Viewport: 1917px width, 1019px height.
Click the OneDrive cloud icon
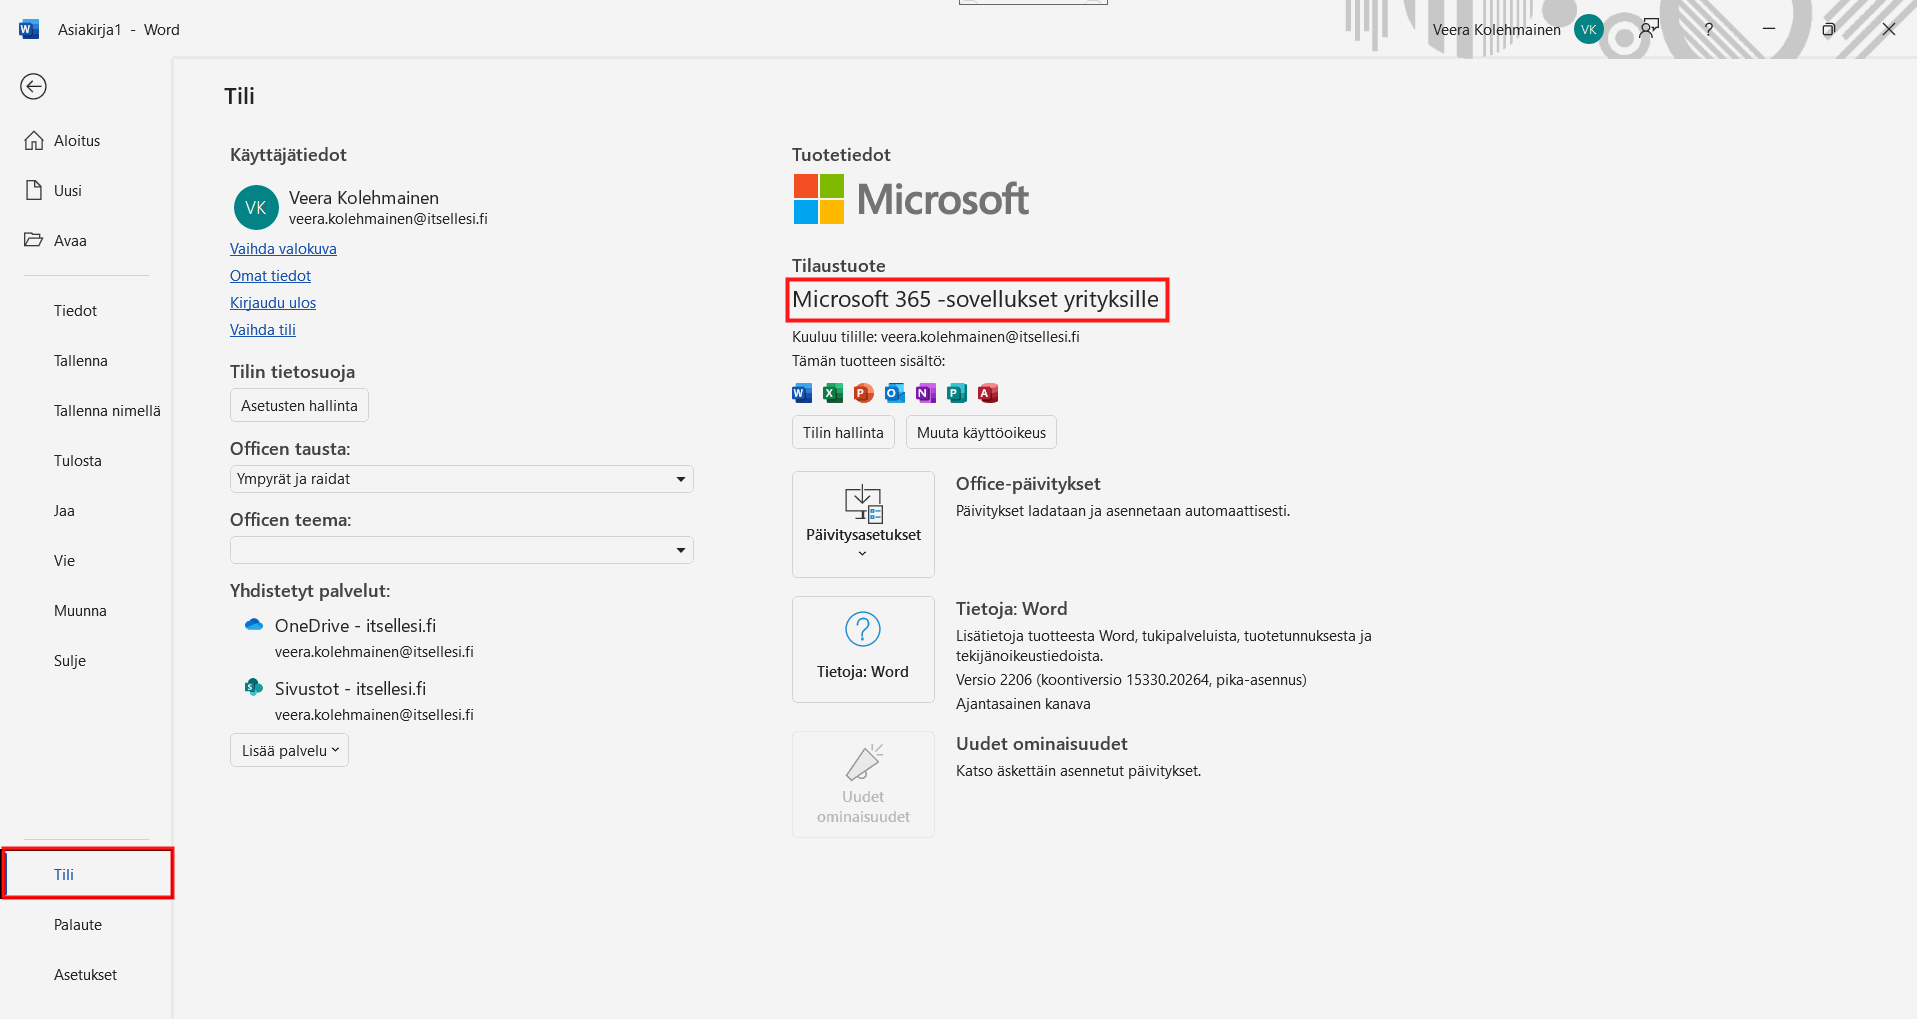[254, 625]
